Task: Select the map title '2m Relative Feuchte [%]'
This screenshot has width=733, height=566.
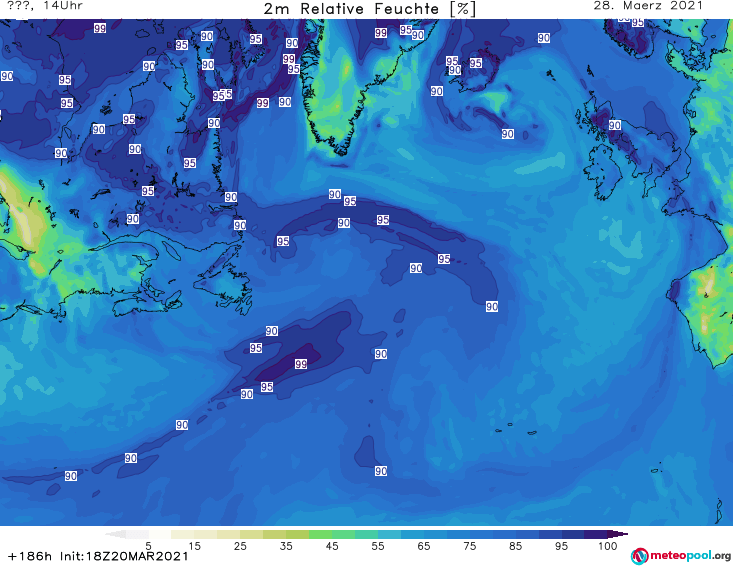Action: tap(369, 9)
